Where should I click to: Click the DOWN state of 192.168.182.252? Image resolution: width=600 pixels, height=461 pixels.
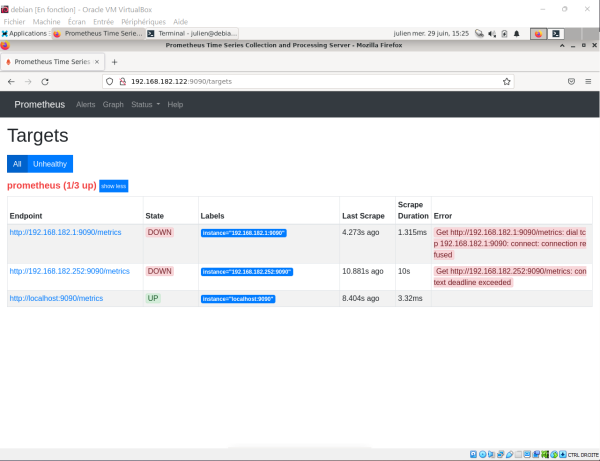click(x=160, y=271)
